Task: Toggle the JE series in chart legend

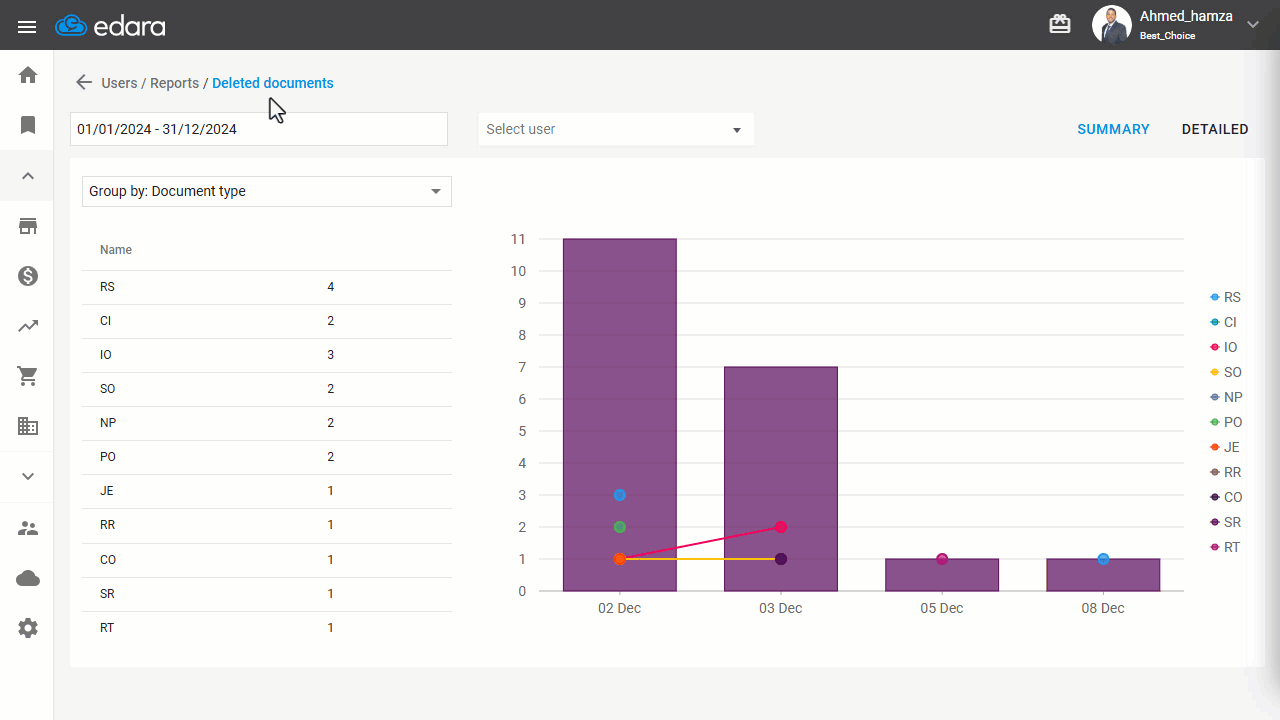Action: pyautogui.click(x=1225, y=447)
